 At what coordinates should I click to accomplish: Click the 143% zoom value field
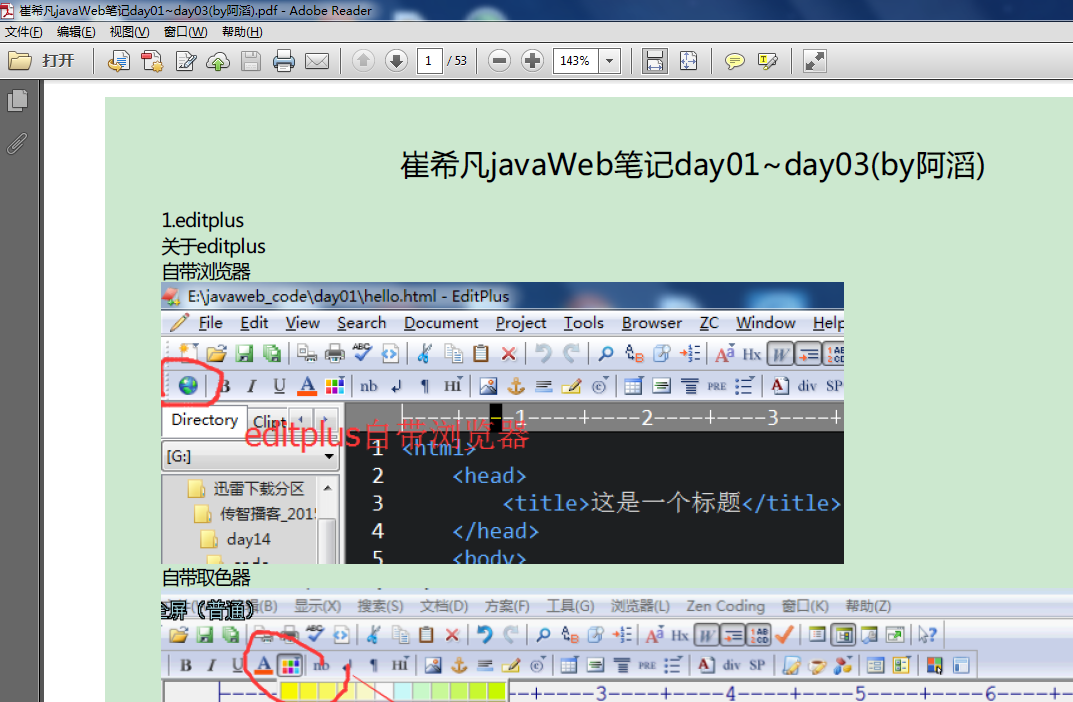(x=575, y=61)
